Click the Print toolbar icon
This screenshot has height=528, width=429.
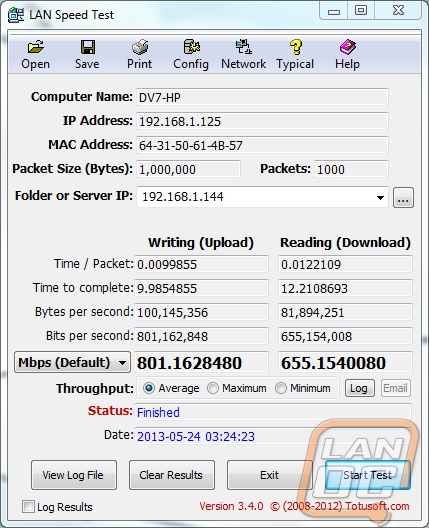[x=140, y=47]
